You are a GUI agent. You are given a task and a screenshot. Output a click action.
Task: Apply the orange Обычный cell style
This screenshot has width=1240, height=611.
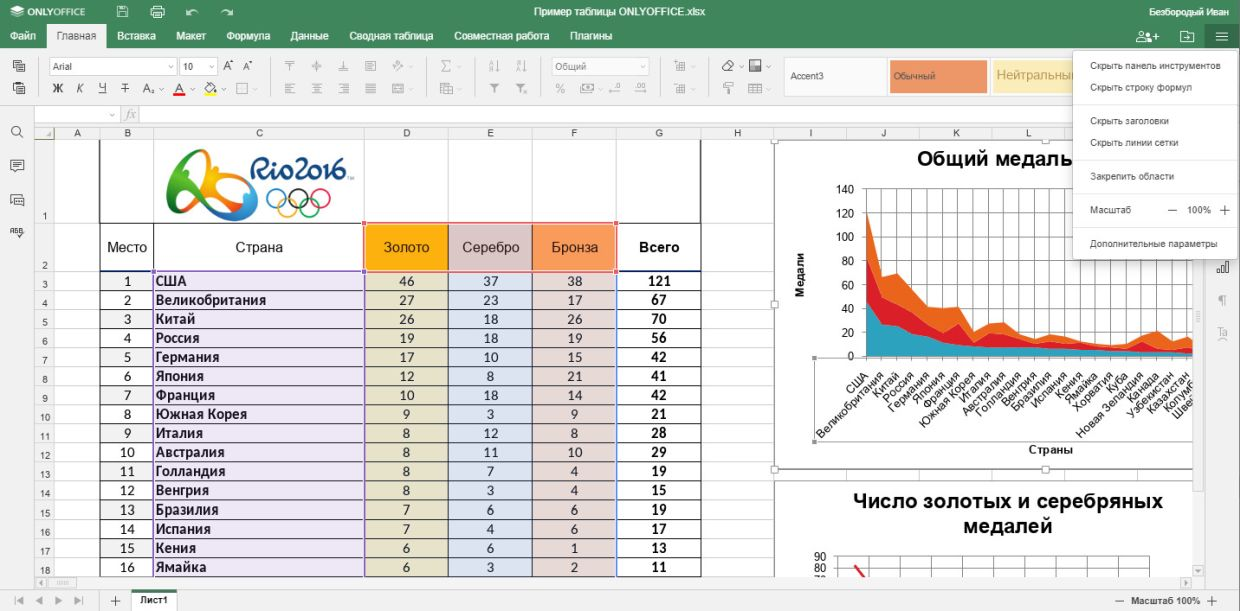(x=938, y=76)
